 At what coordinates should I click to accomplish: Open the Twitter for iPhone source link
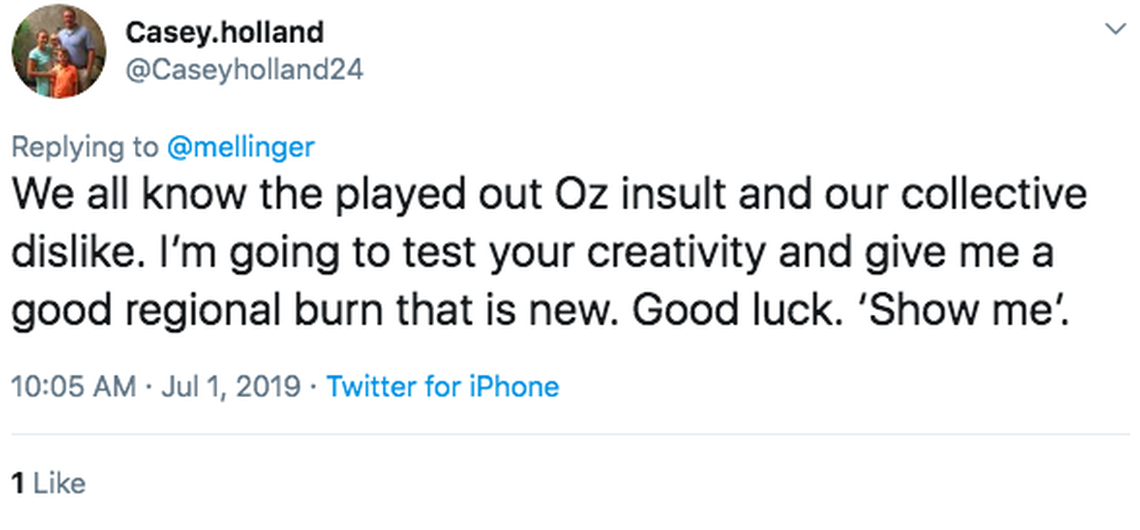tap(443, 386)
